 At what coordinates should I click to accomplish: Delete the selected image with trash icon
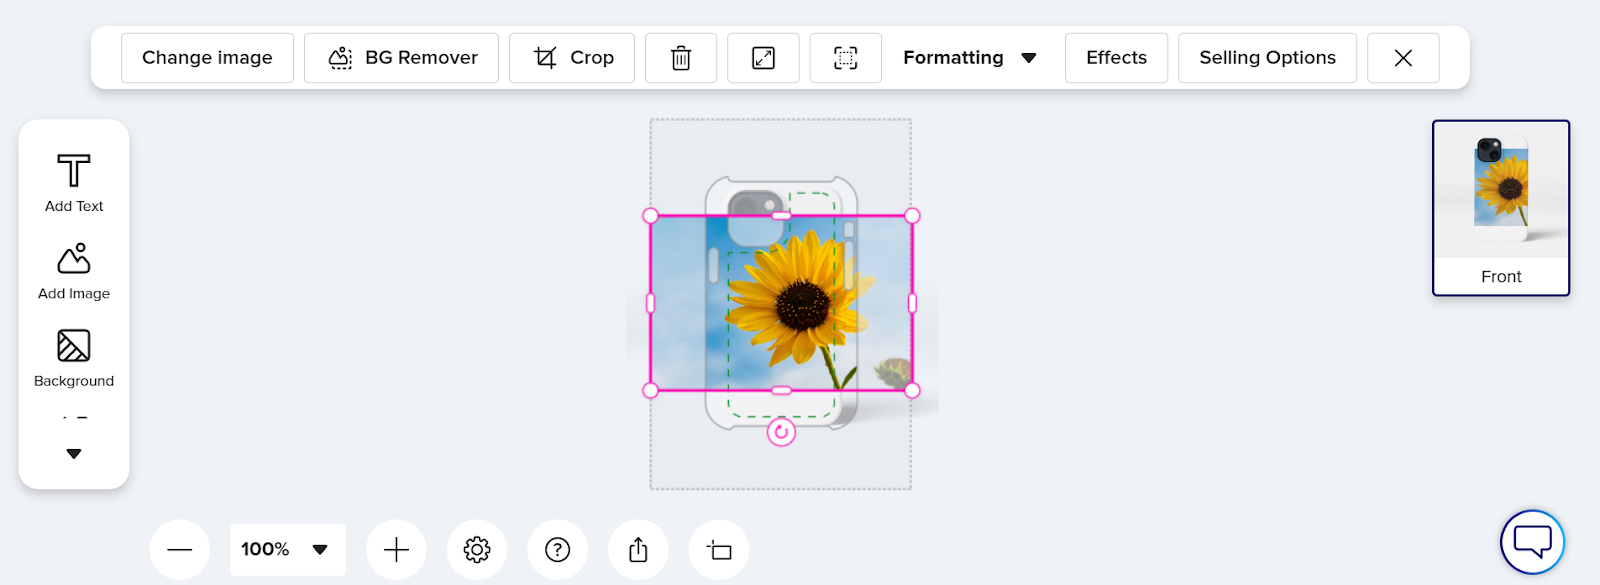(x=681, y=58)
